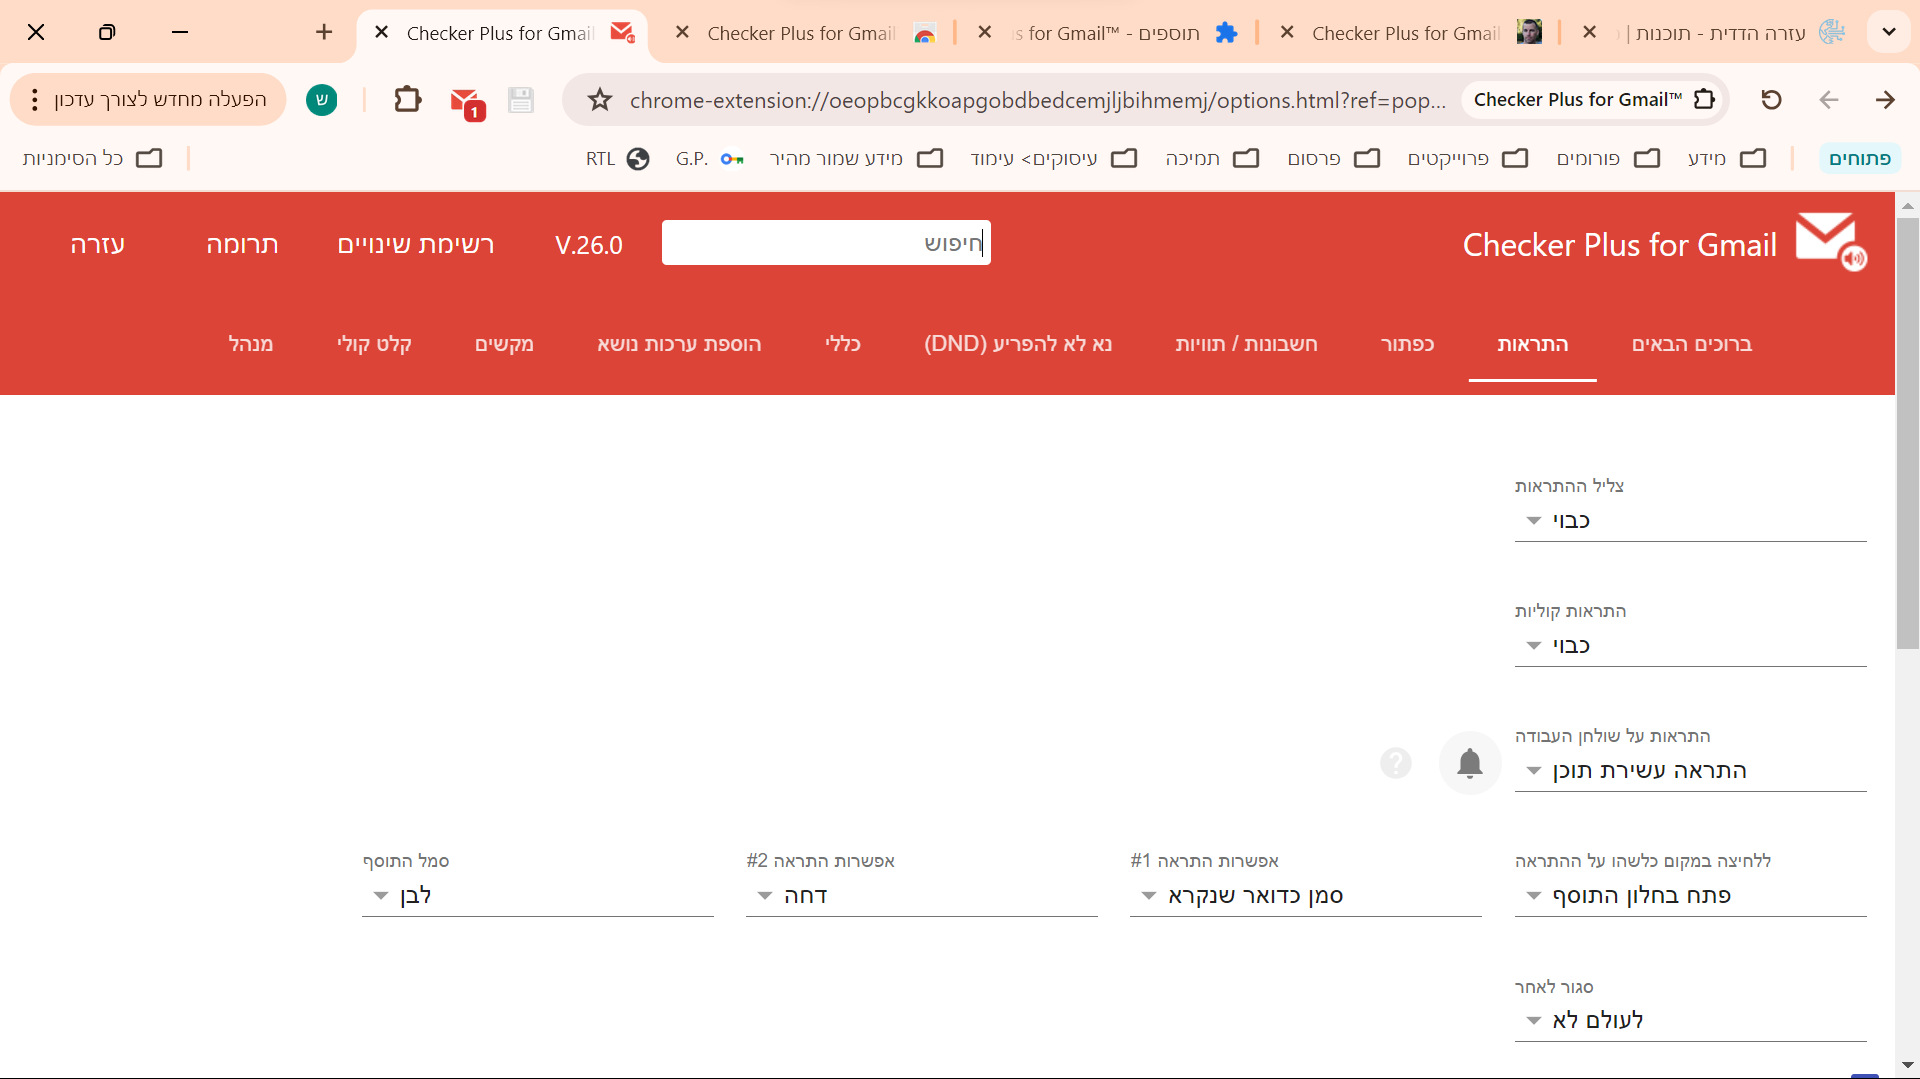Open the קלט קולי tab
The height and width of the screenshot is (1079, 1920).
tap(374, 344)
